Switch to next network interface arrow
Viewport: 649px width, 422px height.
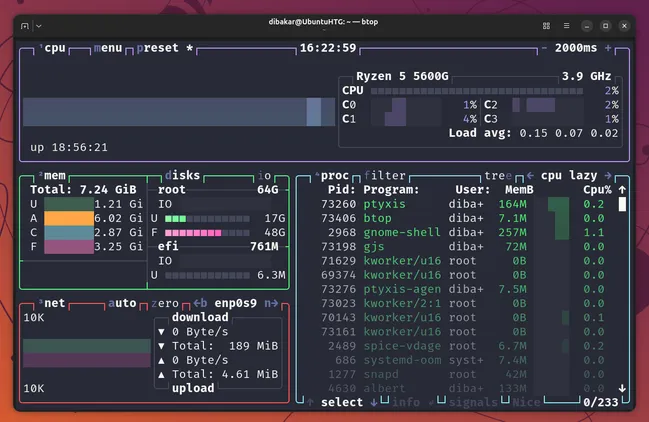point(271,303)
